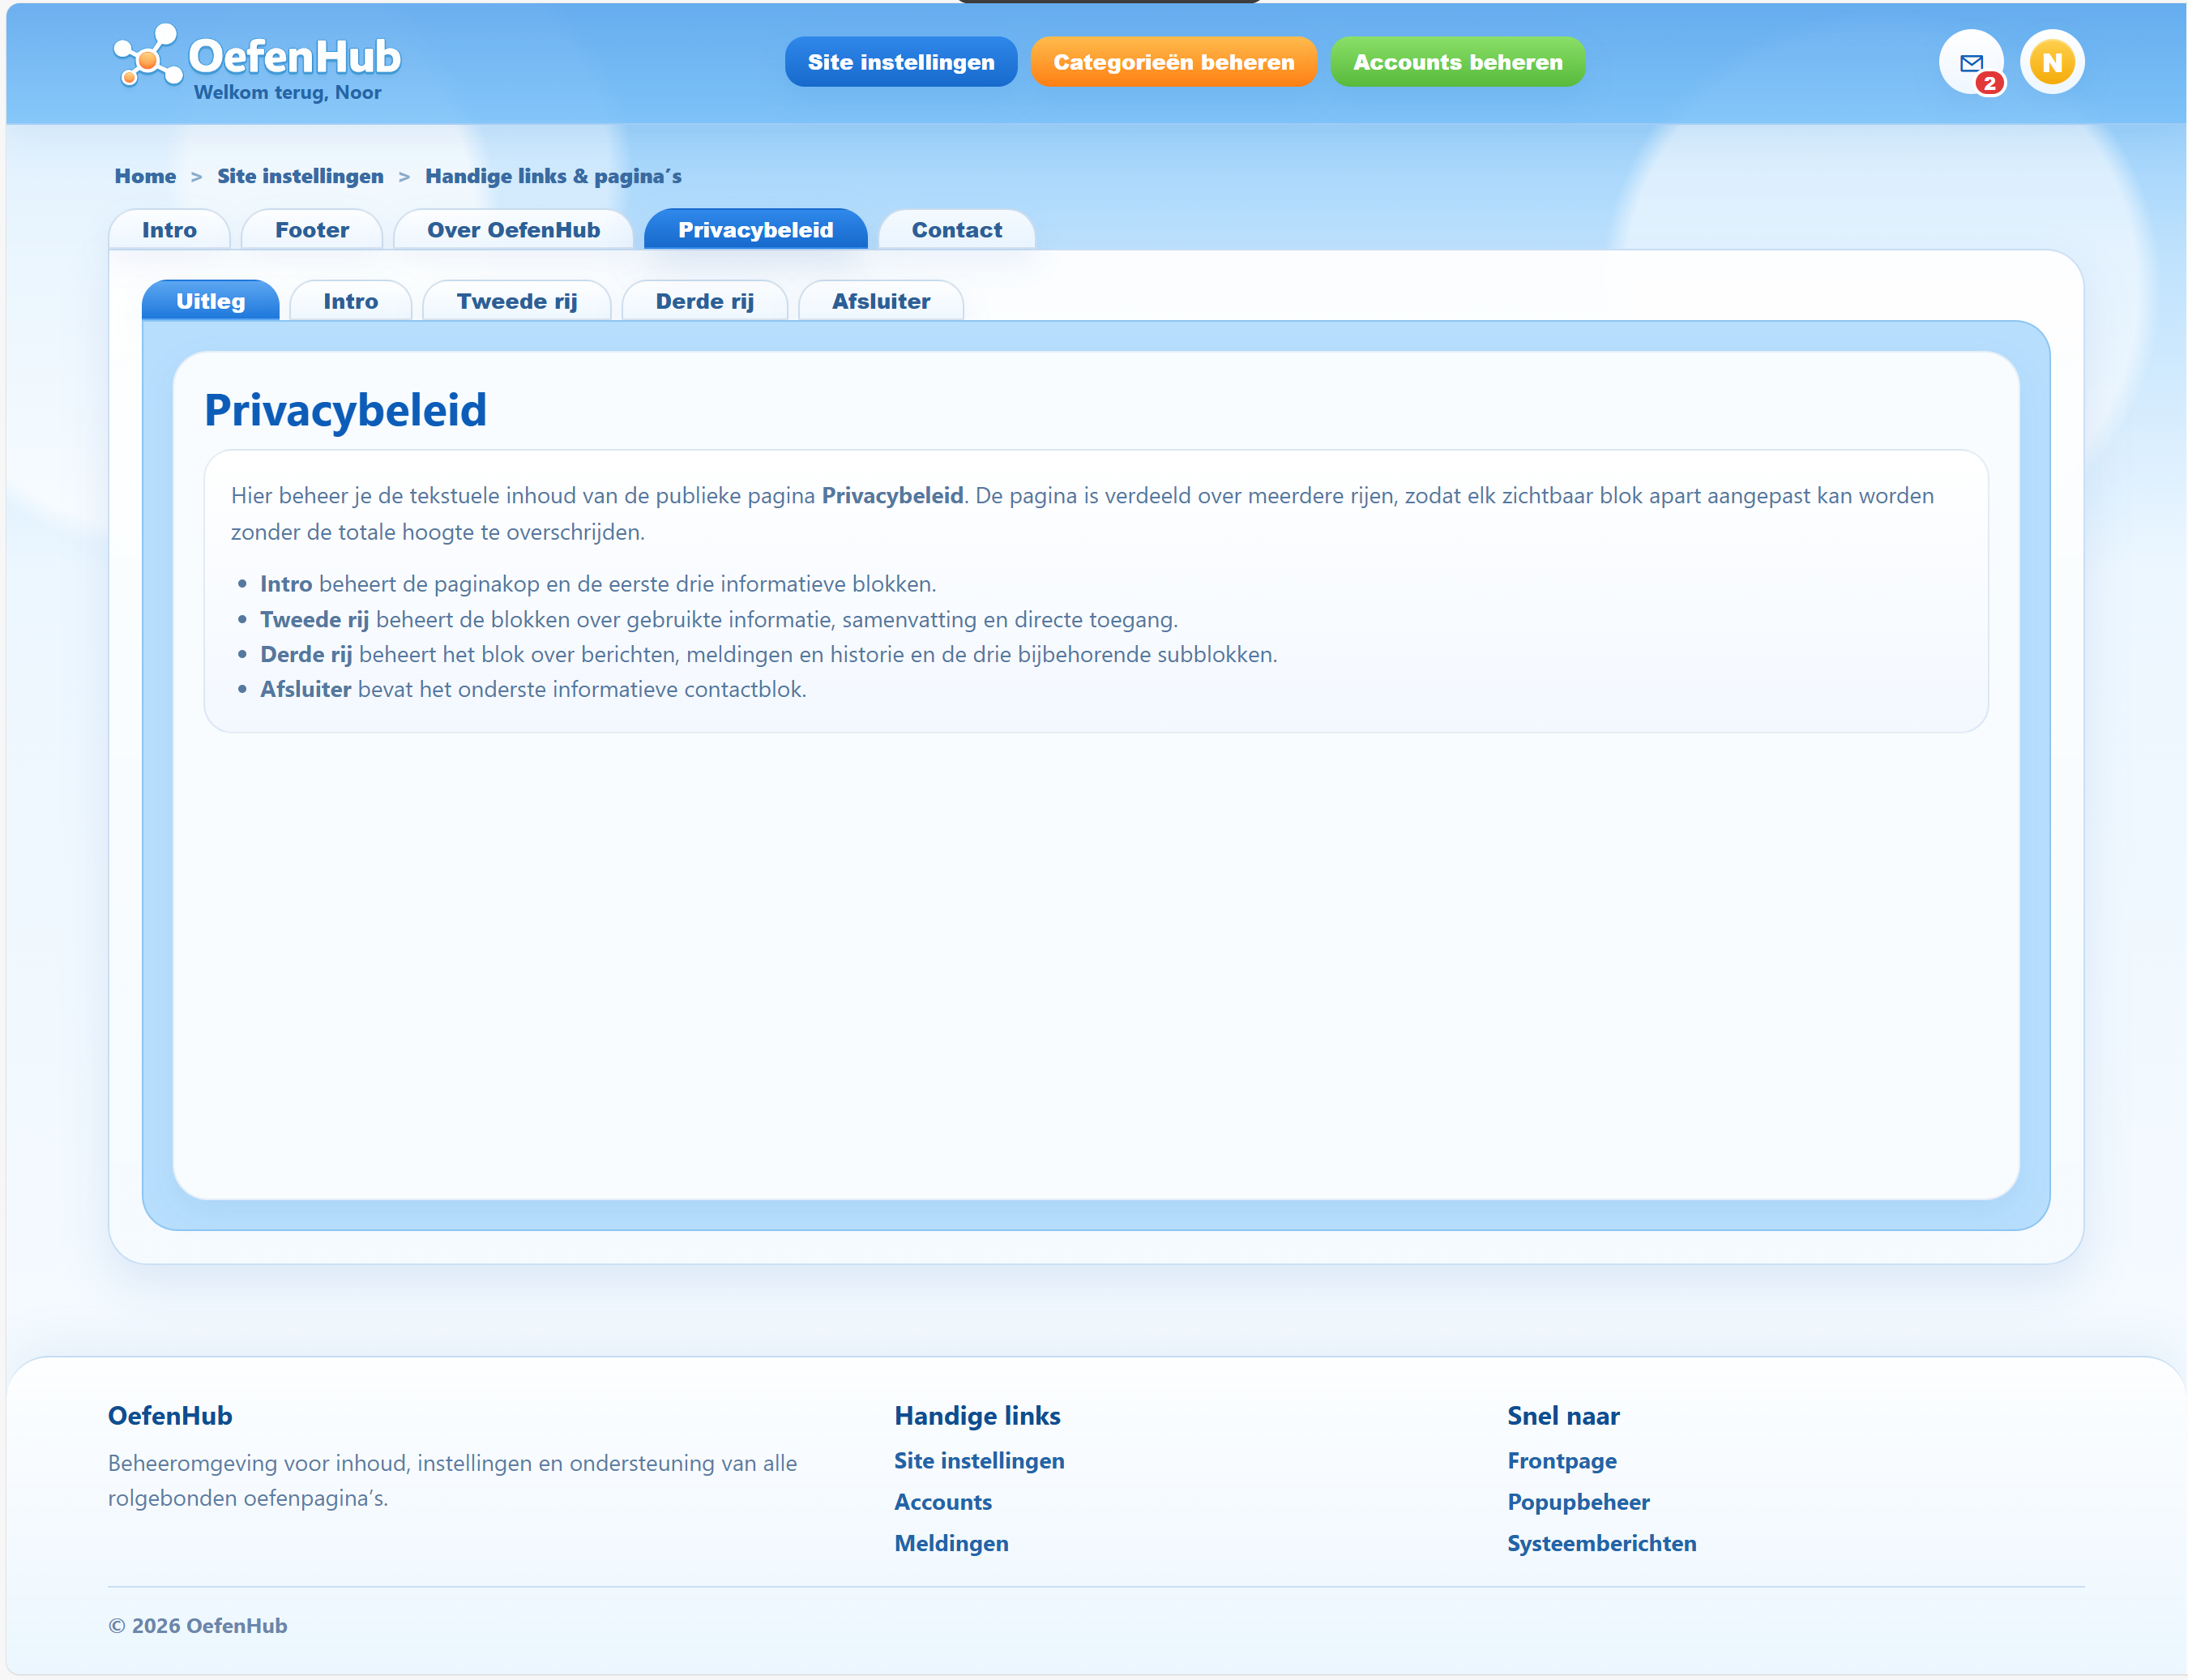Click 'Welkom terug, Noor' greeting text
2188x1680 pixels.
[287, 92]
